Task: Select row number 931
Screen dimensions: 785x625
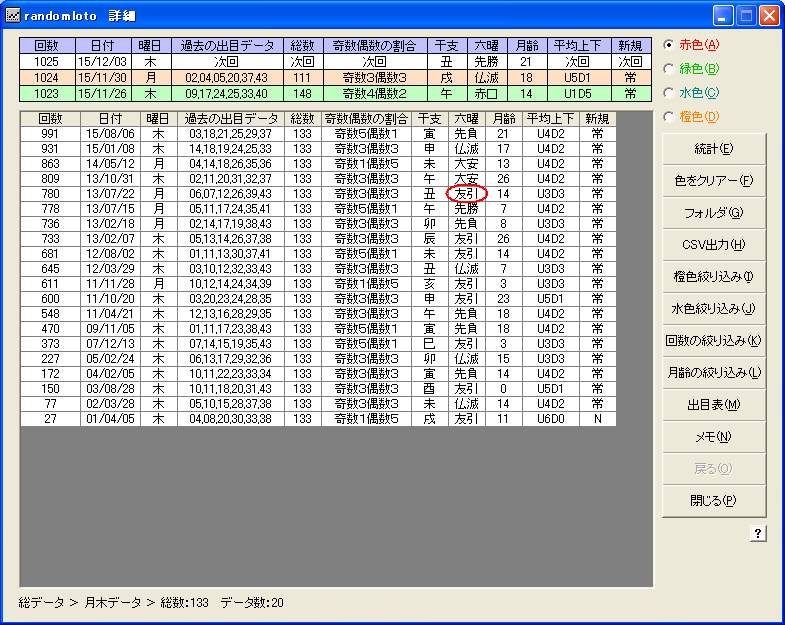Action: [x=51, y=149]
